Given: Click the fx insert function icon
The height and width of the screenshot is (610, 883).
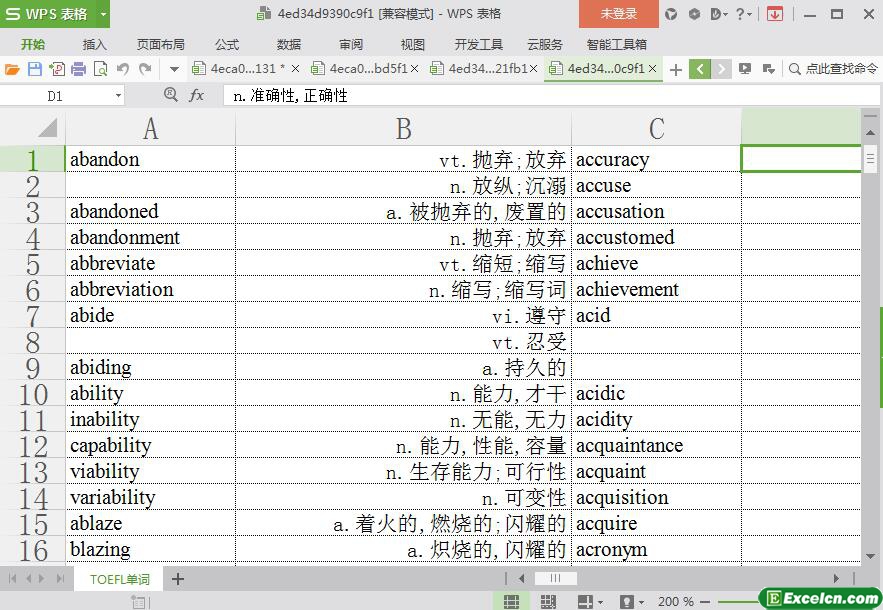Looking at the screenshot, I should pos(196,95).
